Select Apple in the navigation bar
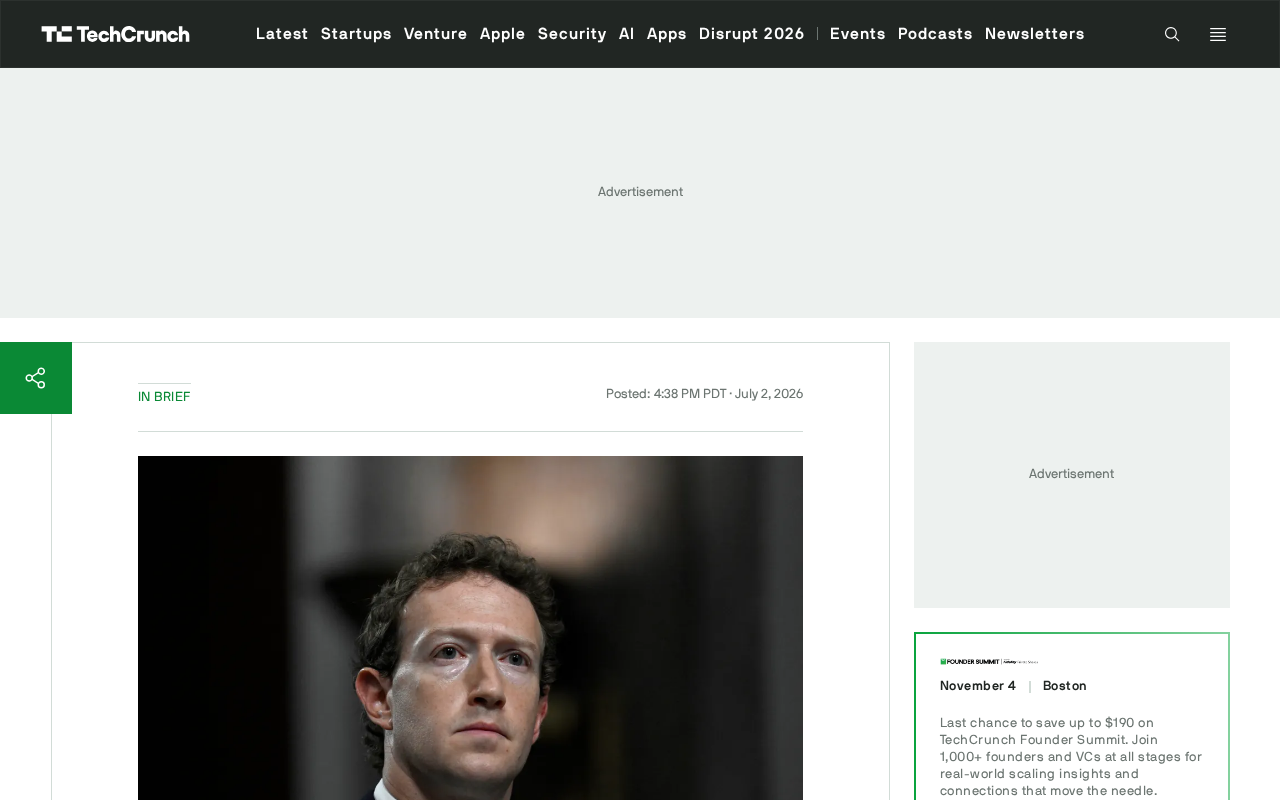 pyautogui.click(x=503, y=34)
